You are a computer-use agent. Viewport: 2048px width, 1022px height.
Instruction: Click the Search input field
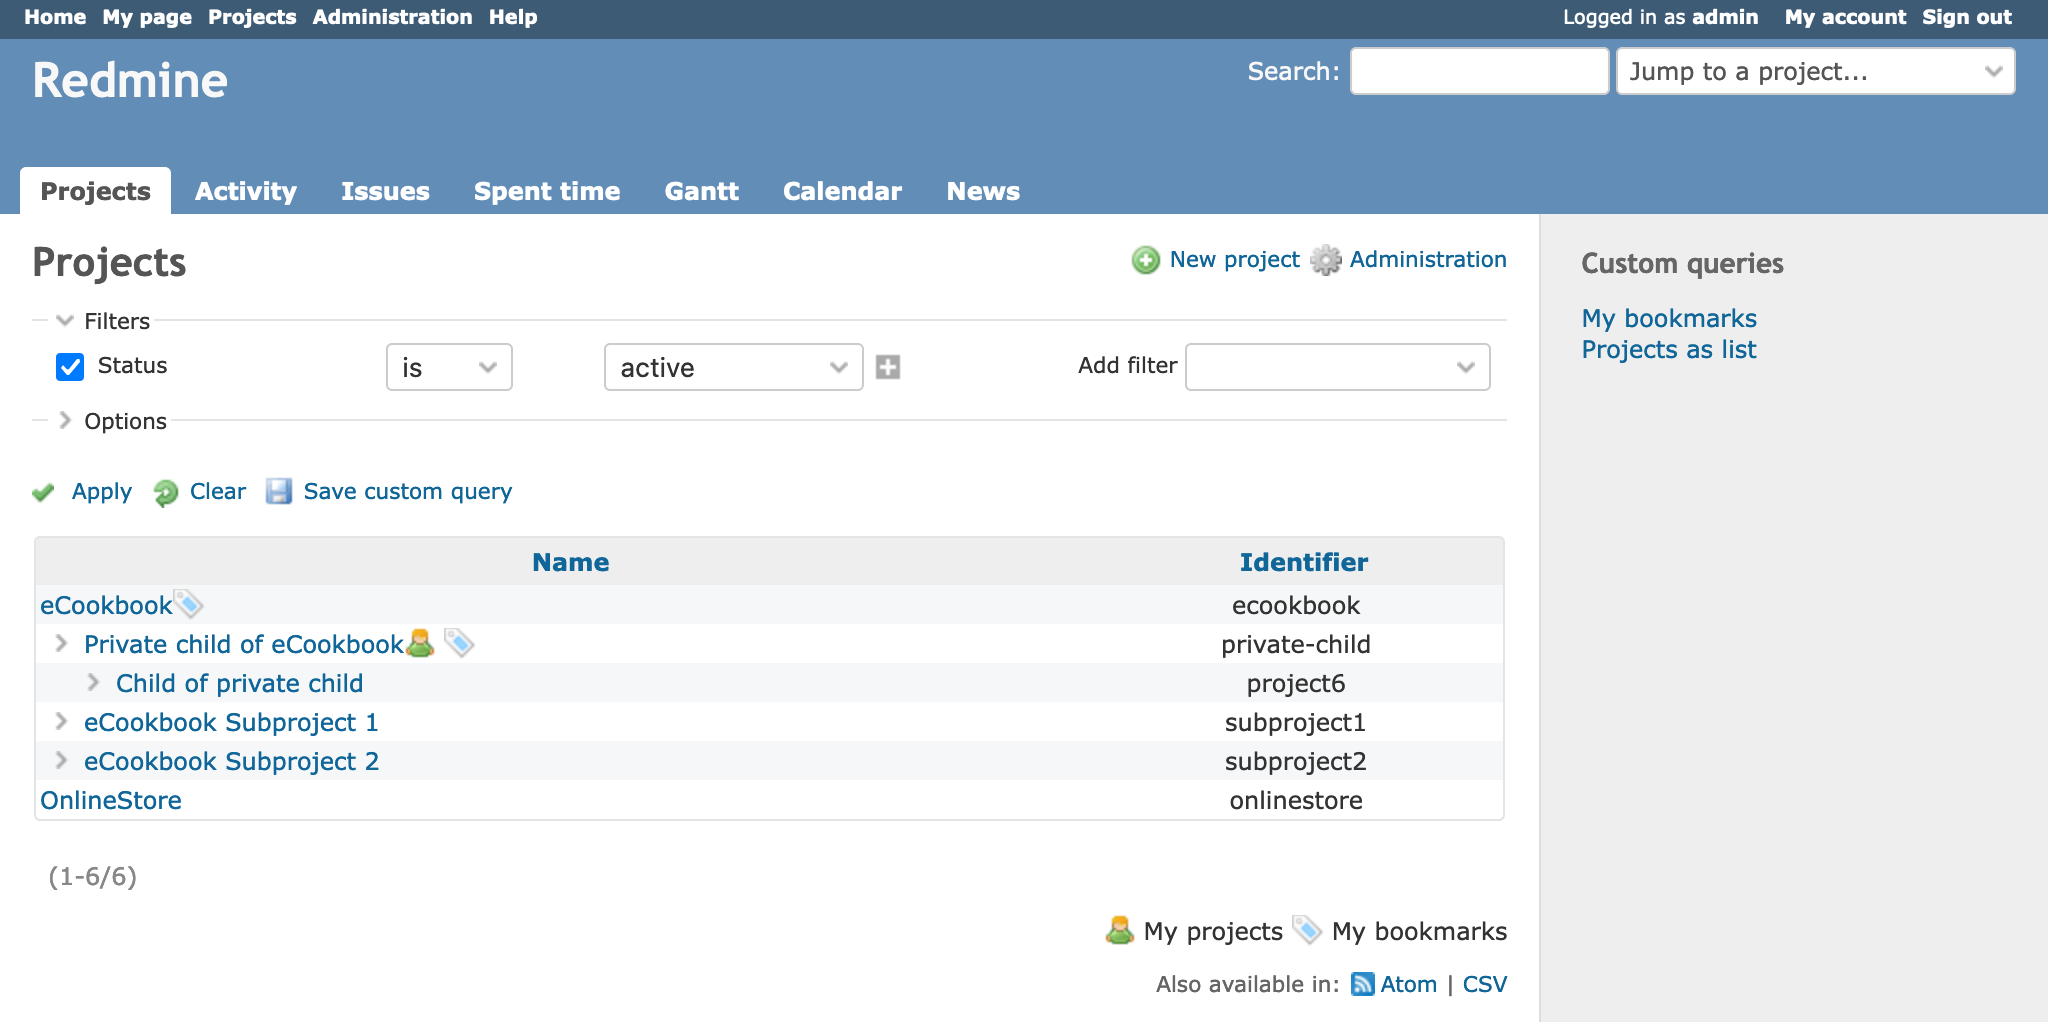1479,71
